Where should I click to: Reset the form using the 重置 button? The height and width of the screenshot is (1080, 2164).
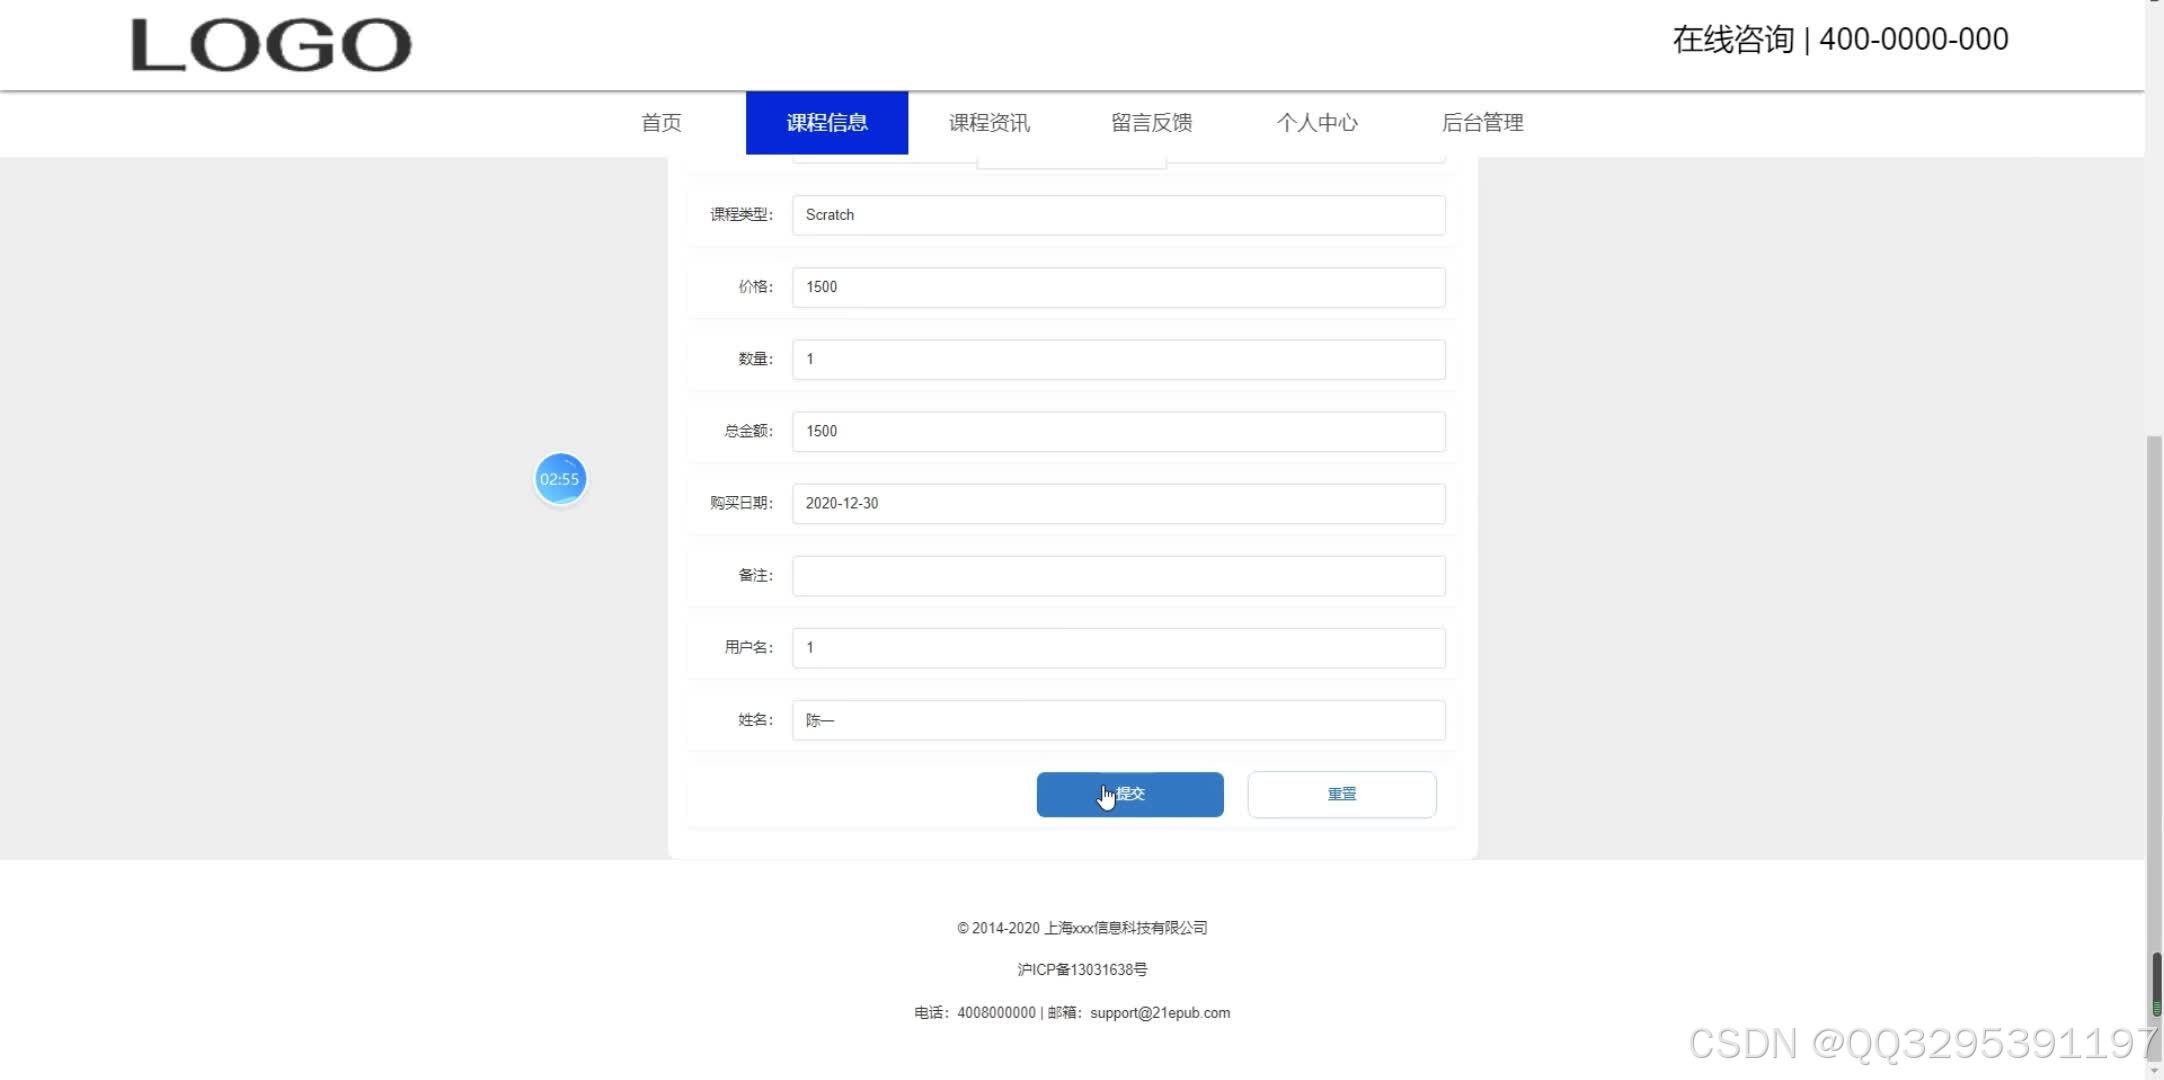click(x=1342, y=794)
